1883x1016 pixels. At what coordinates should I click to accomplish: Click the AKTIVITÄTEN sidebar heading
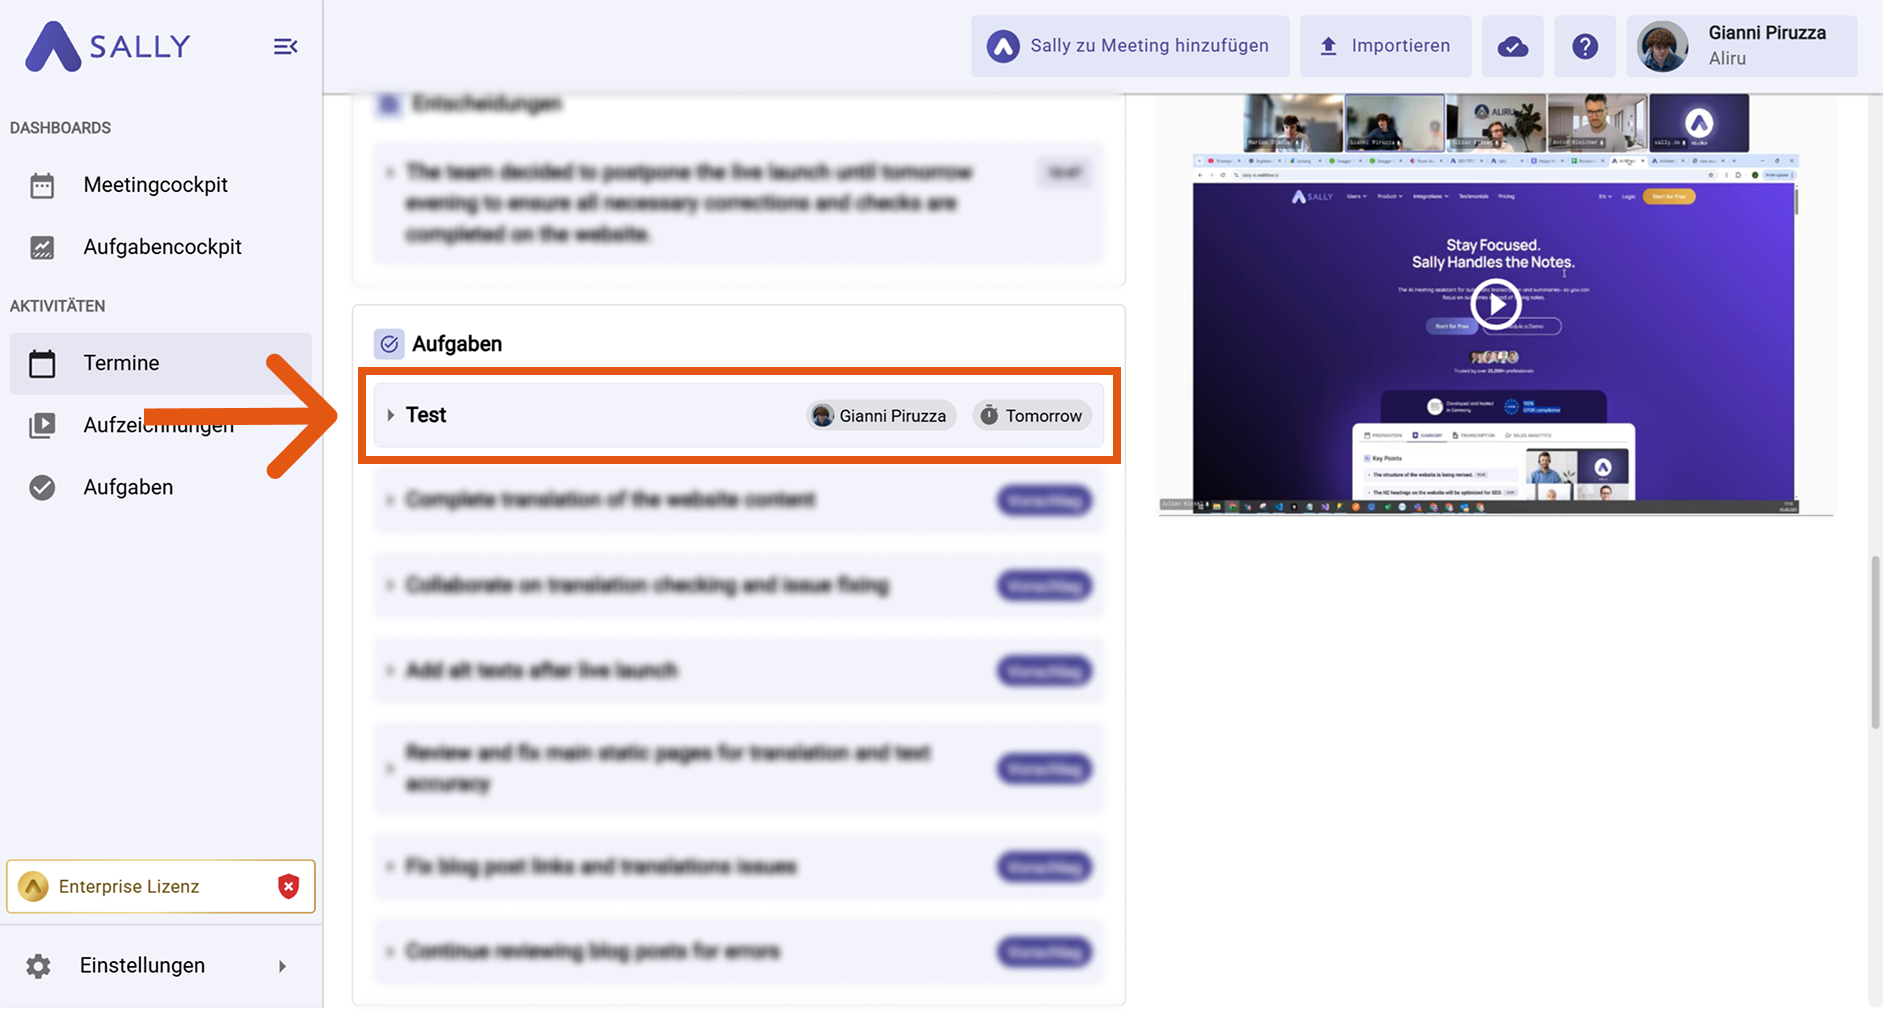tap(58, 306)
